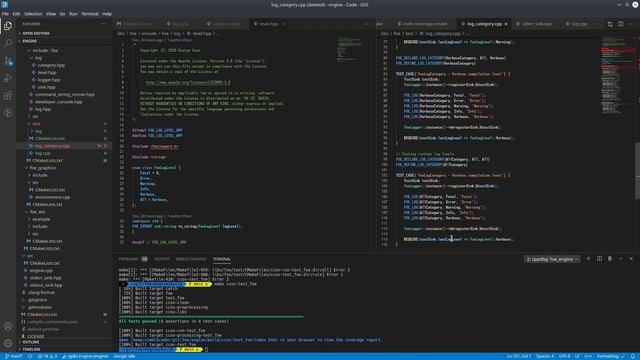The height and width of the screenshot is (360, 640).
Task: Open the Accounts icon in activity bar
Action: [x=8, y=326]
